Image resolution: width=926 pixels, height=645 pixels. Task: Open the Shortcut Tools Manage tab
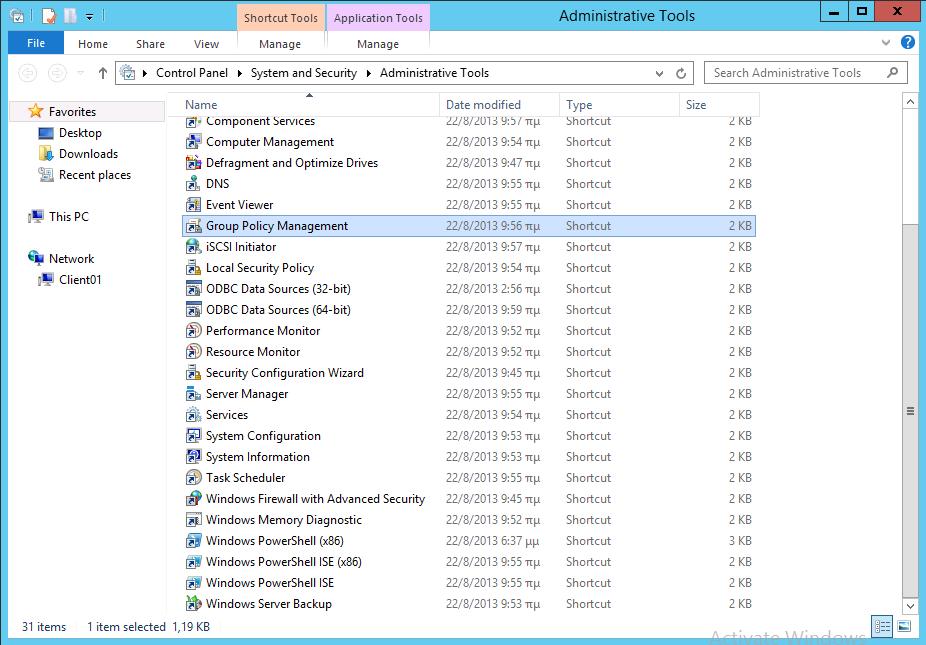tap(280, 44)
